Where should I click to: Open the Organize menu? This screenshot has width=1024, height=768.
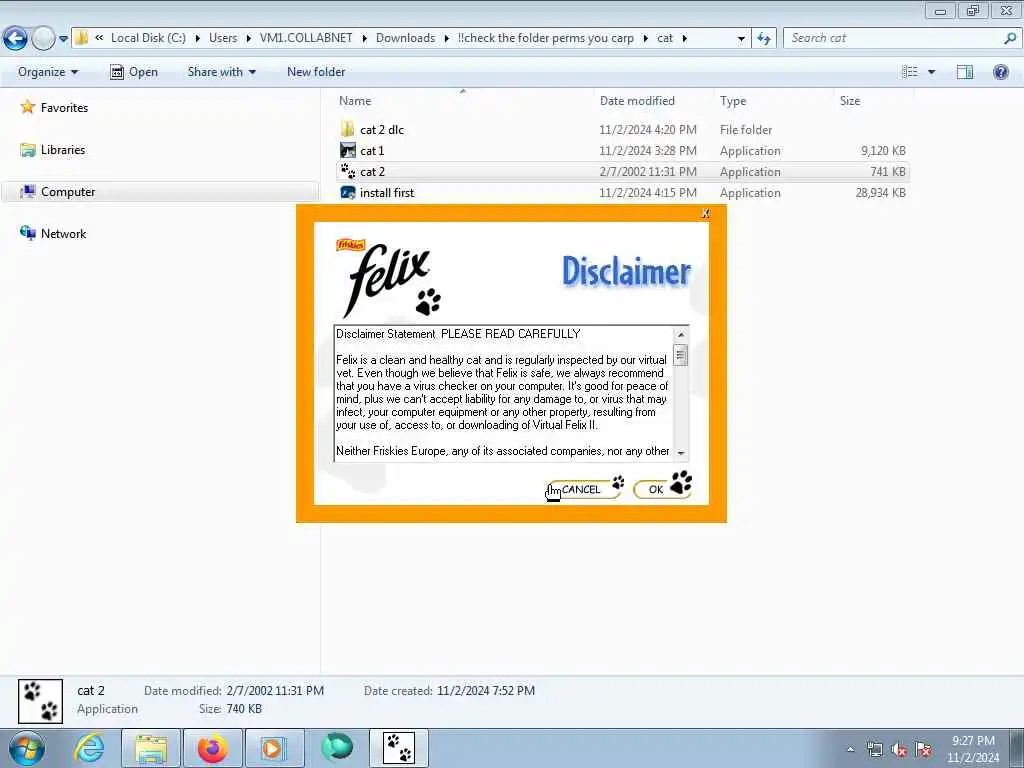tap(48, 72)
